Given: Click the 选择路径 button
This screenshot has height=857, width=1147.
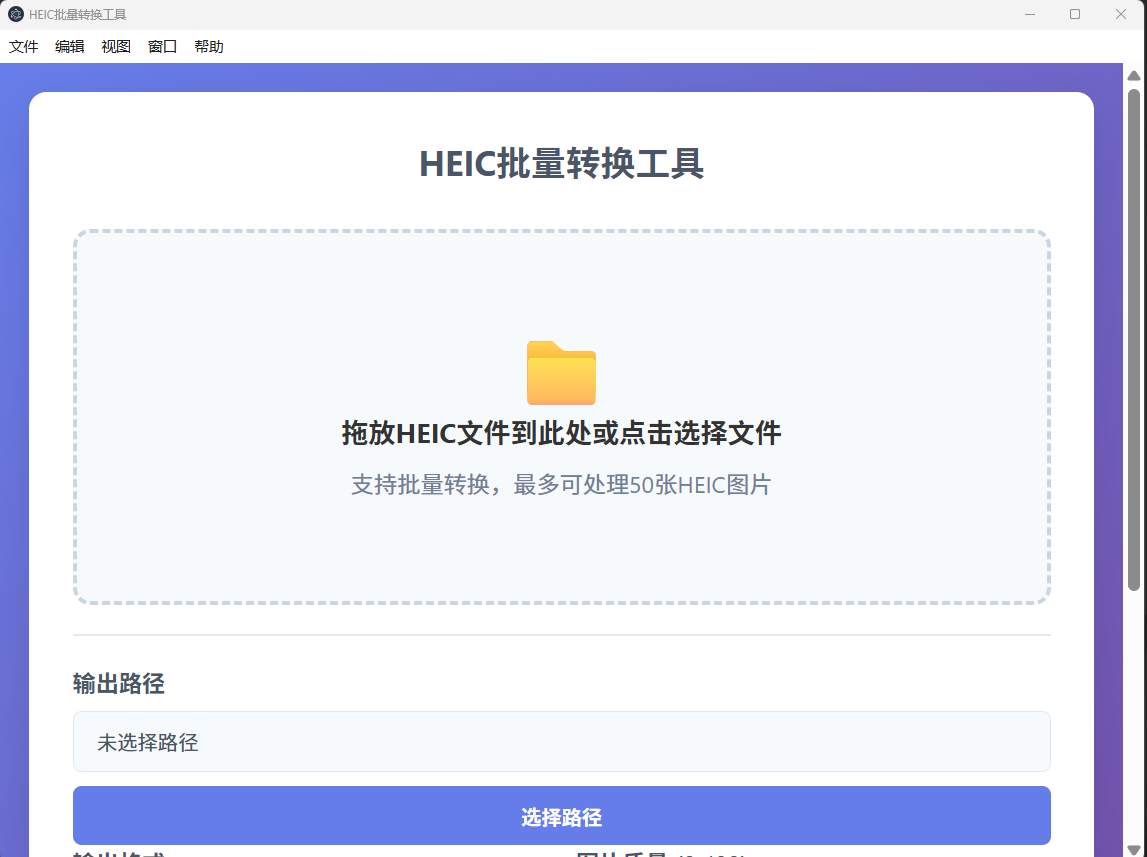Looking at the screenshot, I should (x=562, y=816).
